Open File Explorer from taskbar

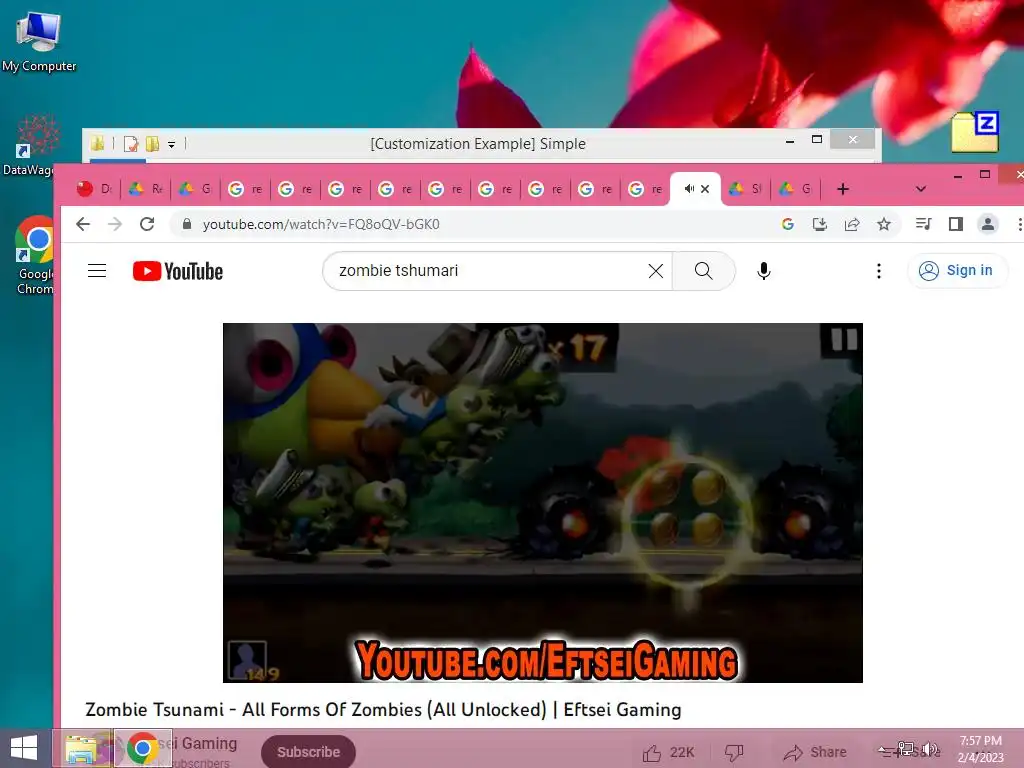tap(81, 748)
